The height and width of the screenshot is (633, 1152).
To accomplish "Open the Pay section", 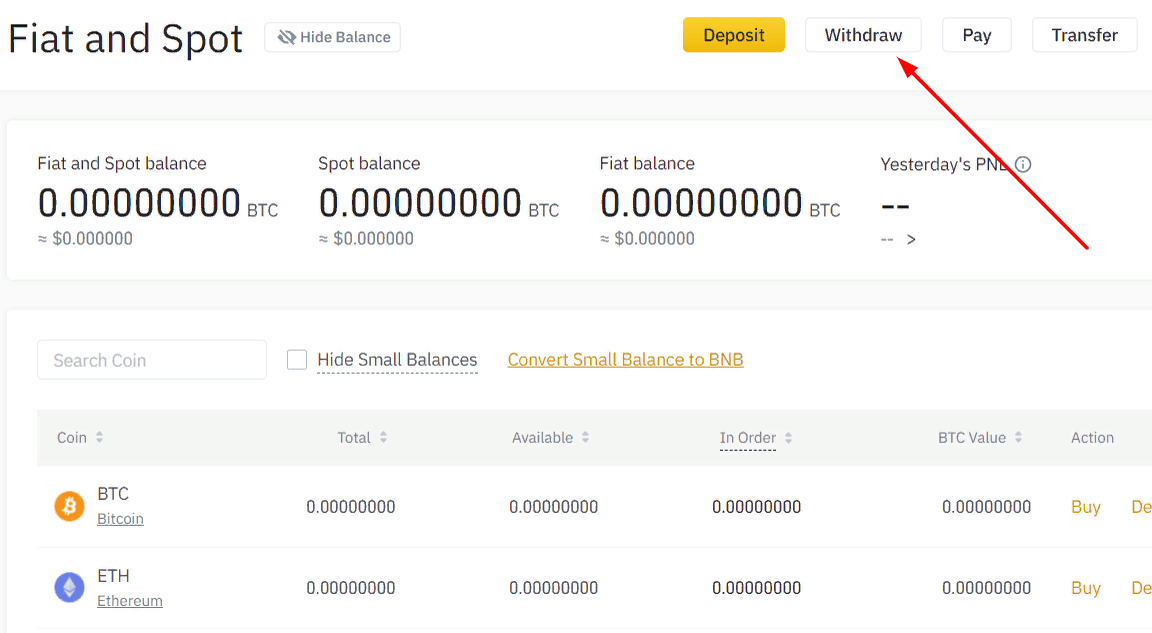I will tap(976, 34).
